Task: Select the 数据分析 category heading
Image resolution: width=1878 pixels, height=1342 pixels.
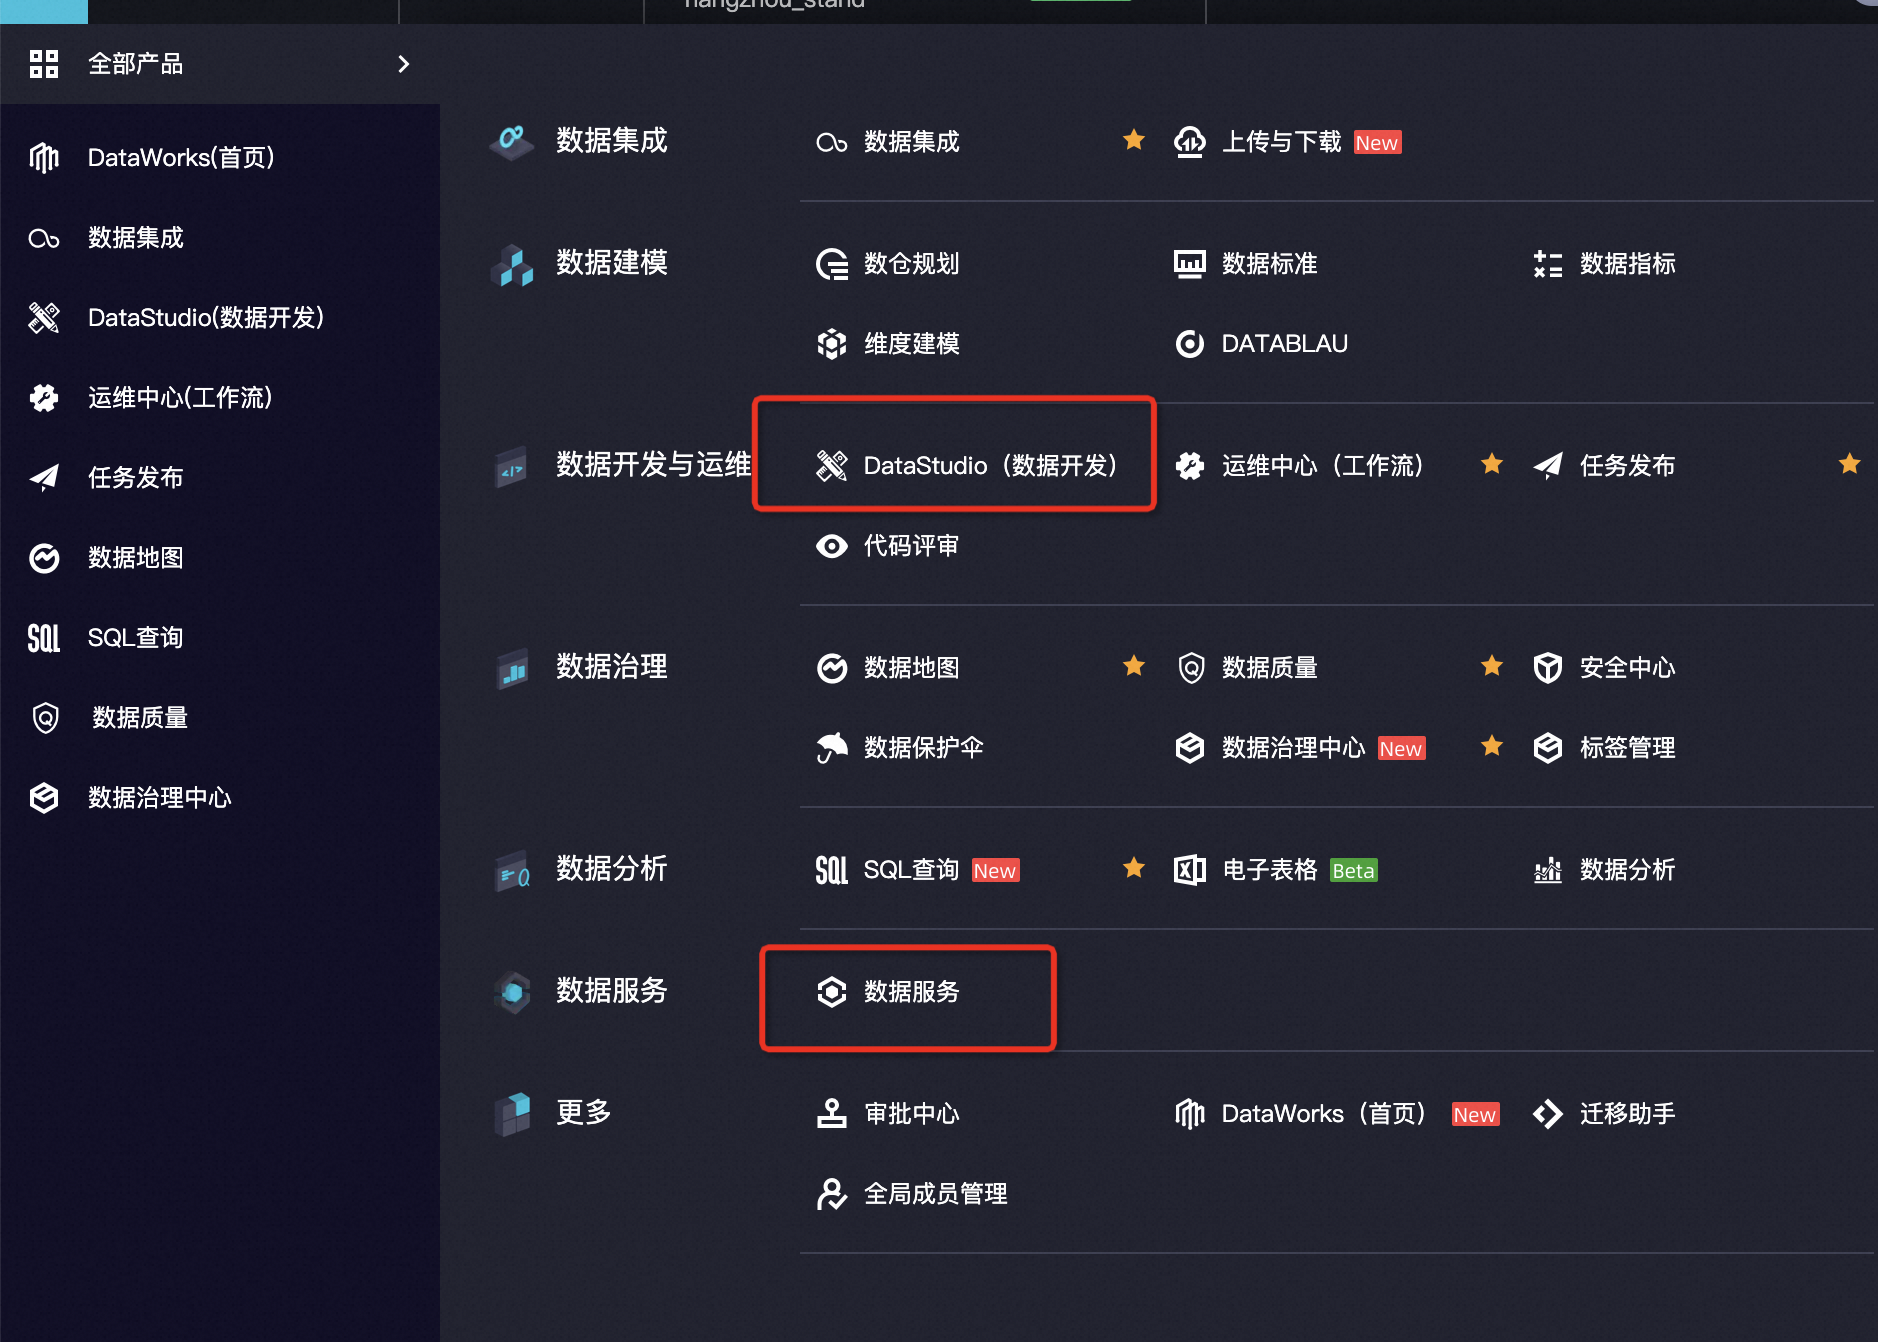Action: (x=612, y=869)
